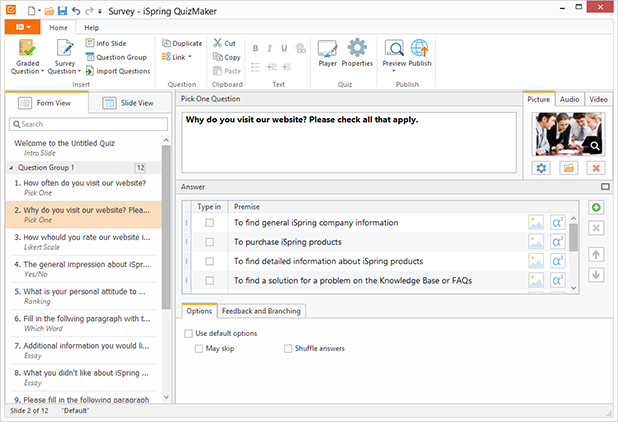618x422 pixels.
Task: Select question 7 Essay
Action: click(83, 350)
